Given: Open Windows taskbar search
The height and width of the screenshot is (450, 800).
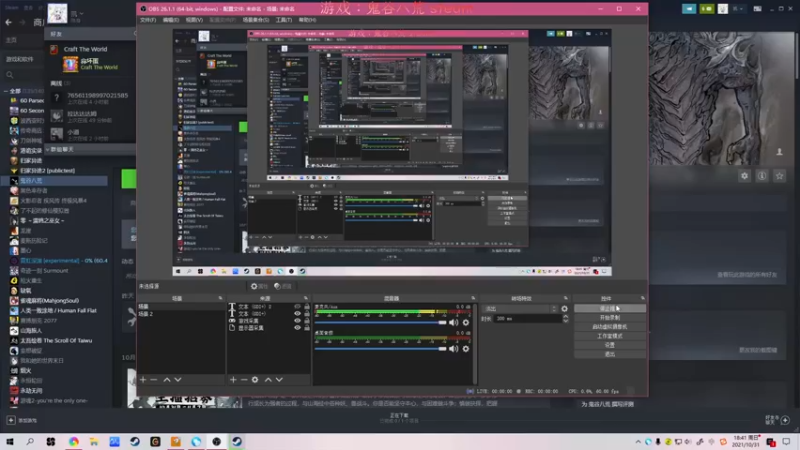Looking at the screenshot, I should pos(30,442).
